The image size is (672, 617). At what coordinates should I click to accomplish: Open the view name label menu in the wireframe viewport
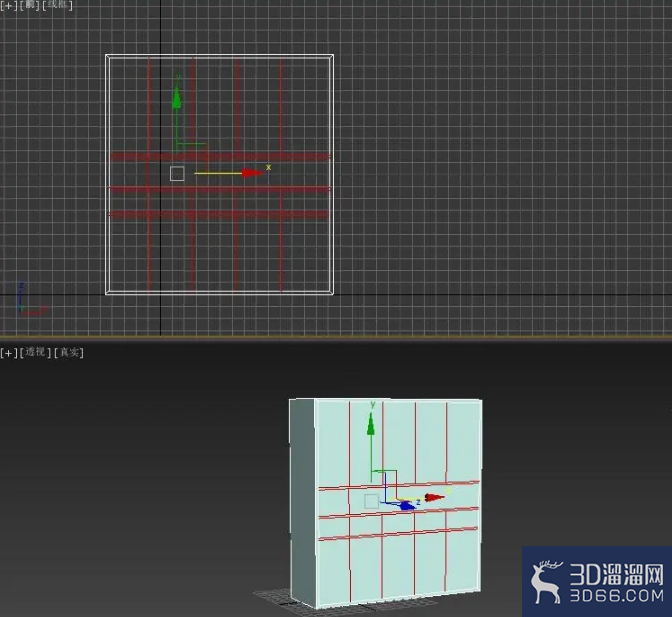pos(30,5)
